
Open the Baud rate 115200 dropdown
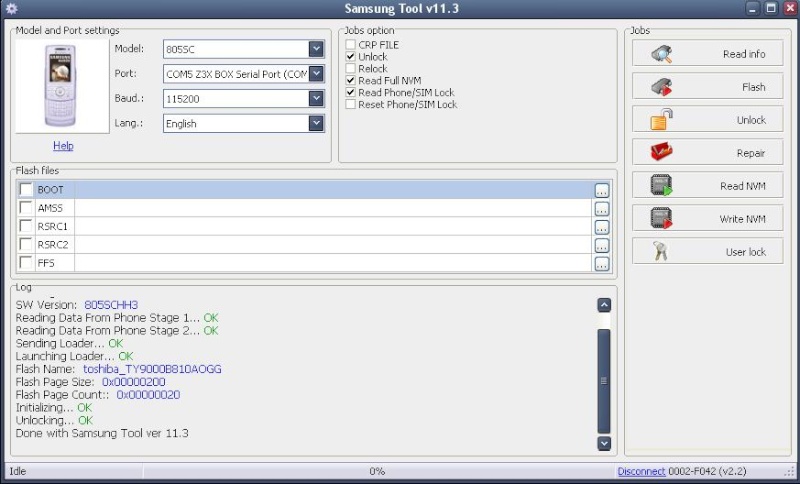click(316, 98)
